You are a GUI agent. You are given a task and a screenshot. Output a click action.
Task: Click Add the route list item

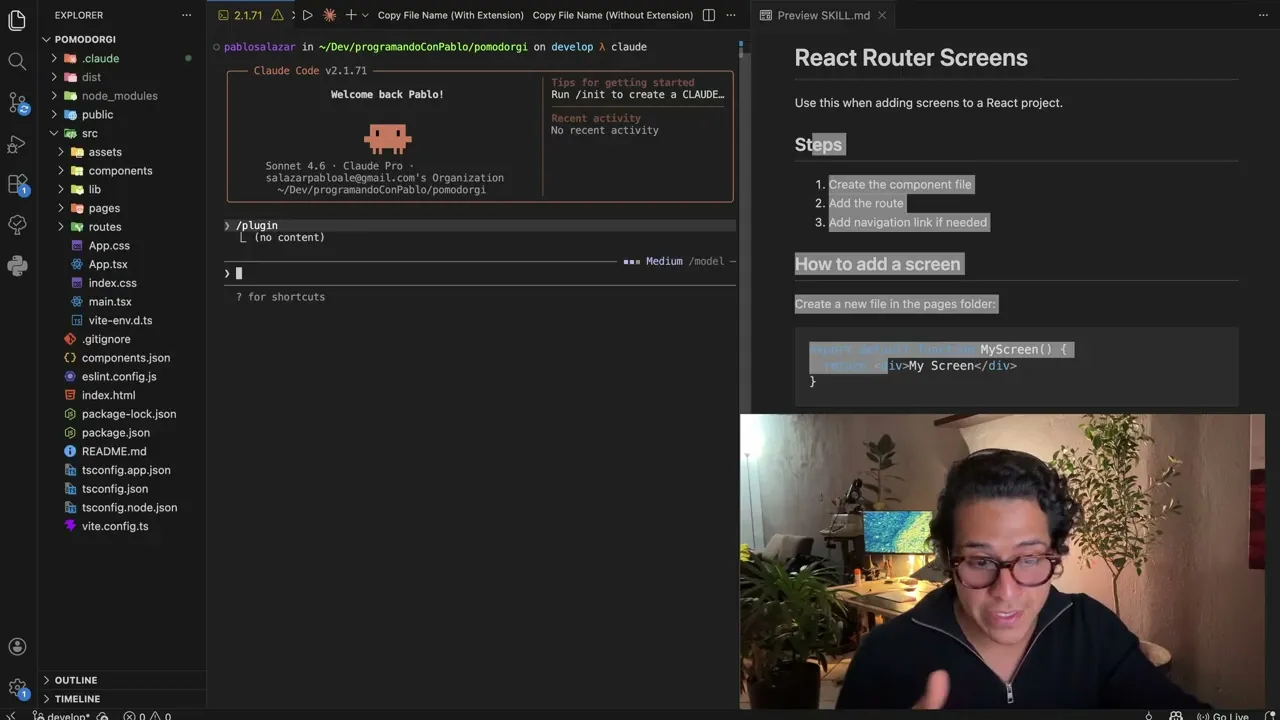pyautogui.click(x=866, y=203)
